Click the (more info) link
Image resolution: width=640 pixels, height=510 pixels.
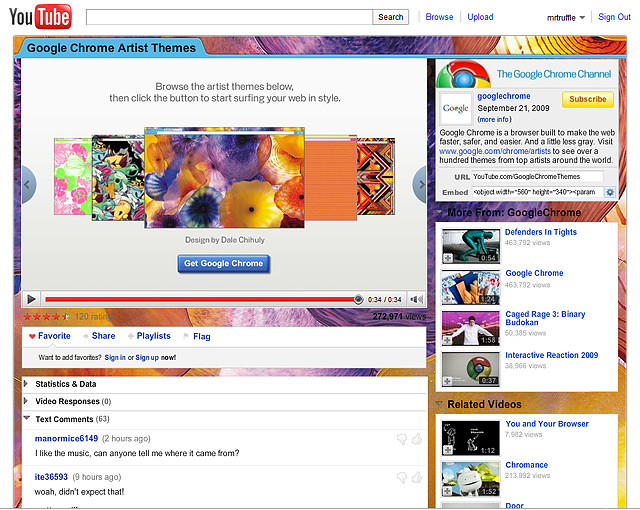494,120
